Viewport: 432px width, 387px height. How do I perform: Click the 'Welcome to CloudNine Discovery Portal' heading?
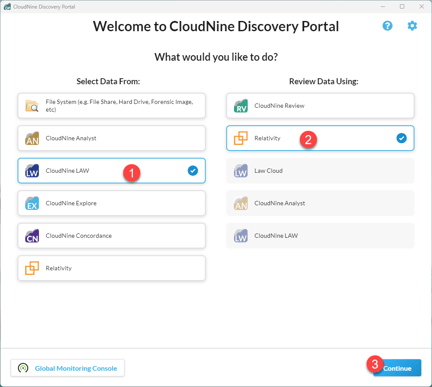216,26
